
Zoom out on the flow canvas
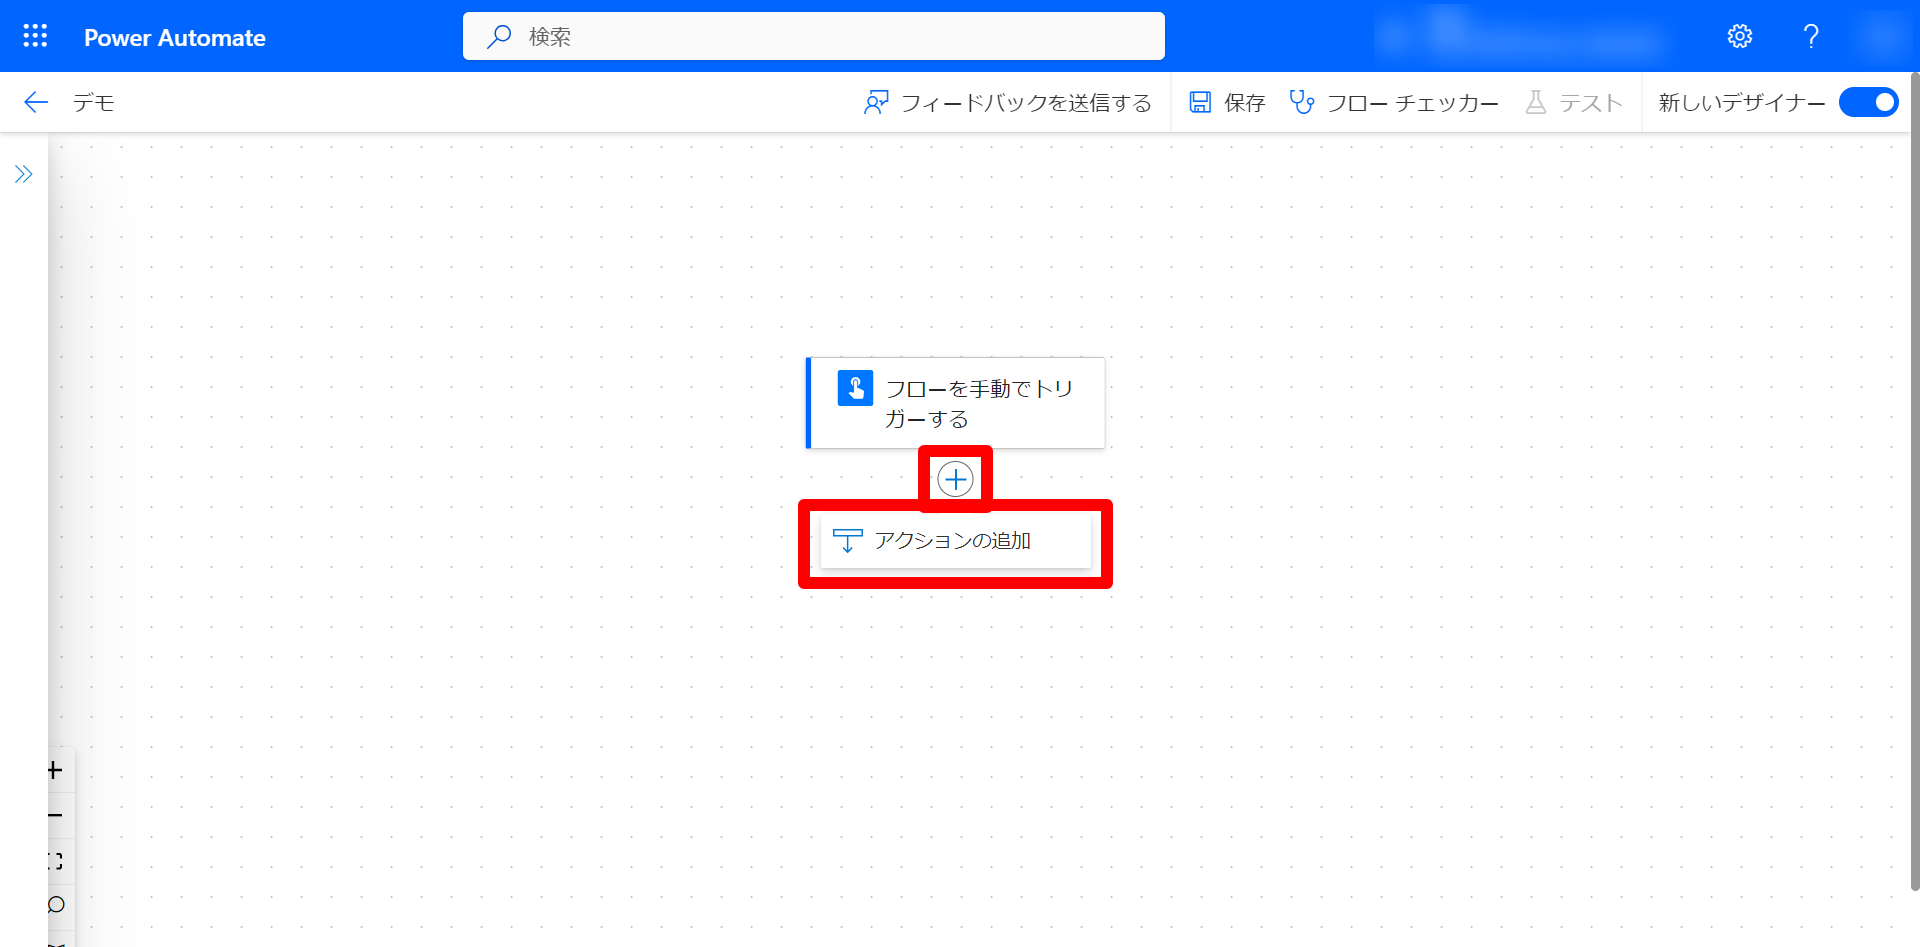click(x=55, y=814)
